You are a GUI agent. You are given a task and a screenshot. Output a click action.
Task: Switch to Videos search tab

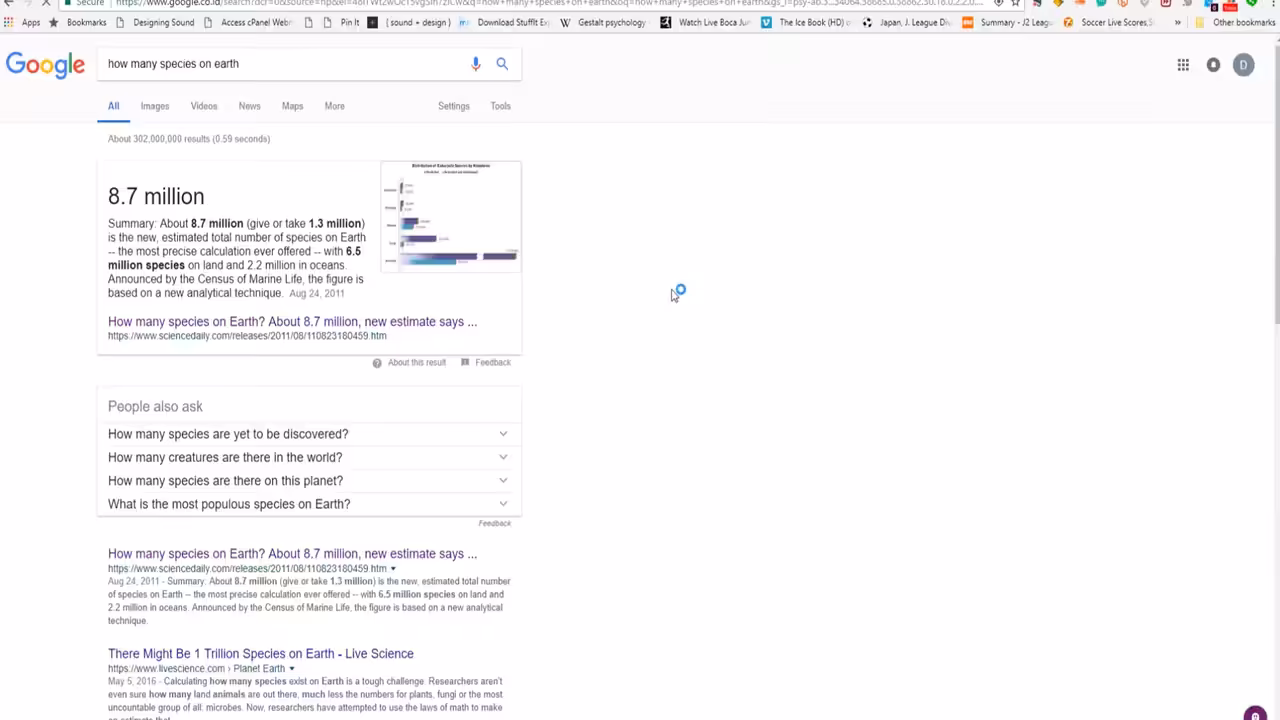(x=204, y=106)
